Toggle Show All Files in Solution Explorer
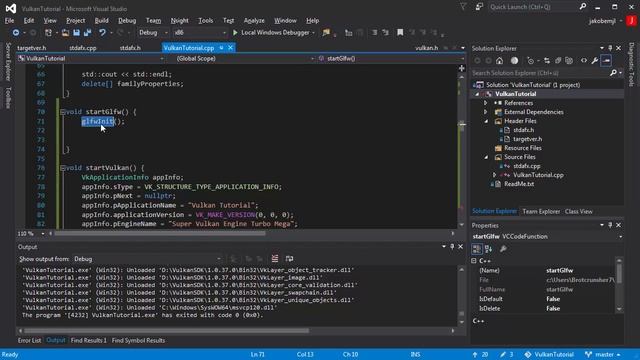 click(569, 61)
